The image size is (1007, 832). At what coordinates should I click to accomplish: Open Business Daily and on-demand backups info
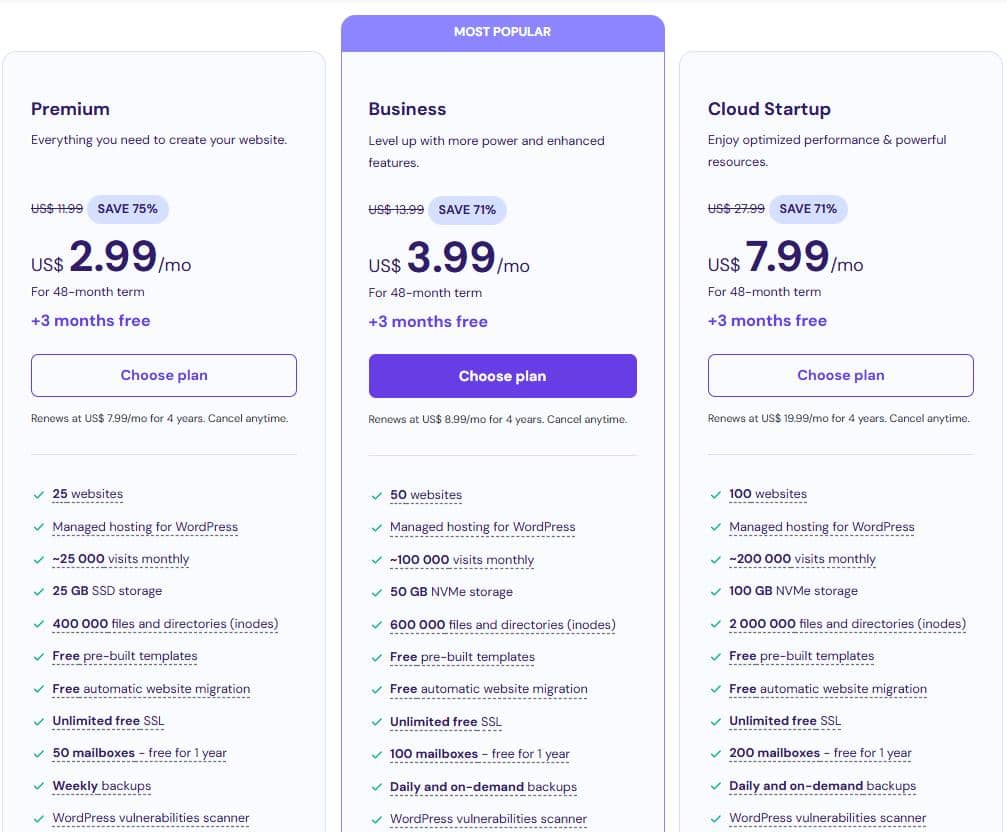coord(483,787)
